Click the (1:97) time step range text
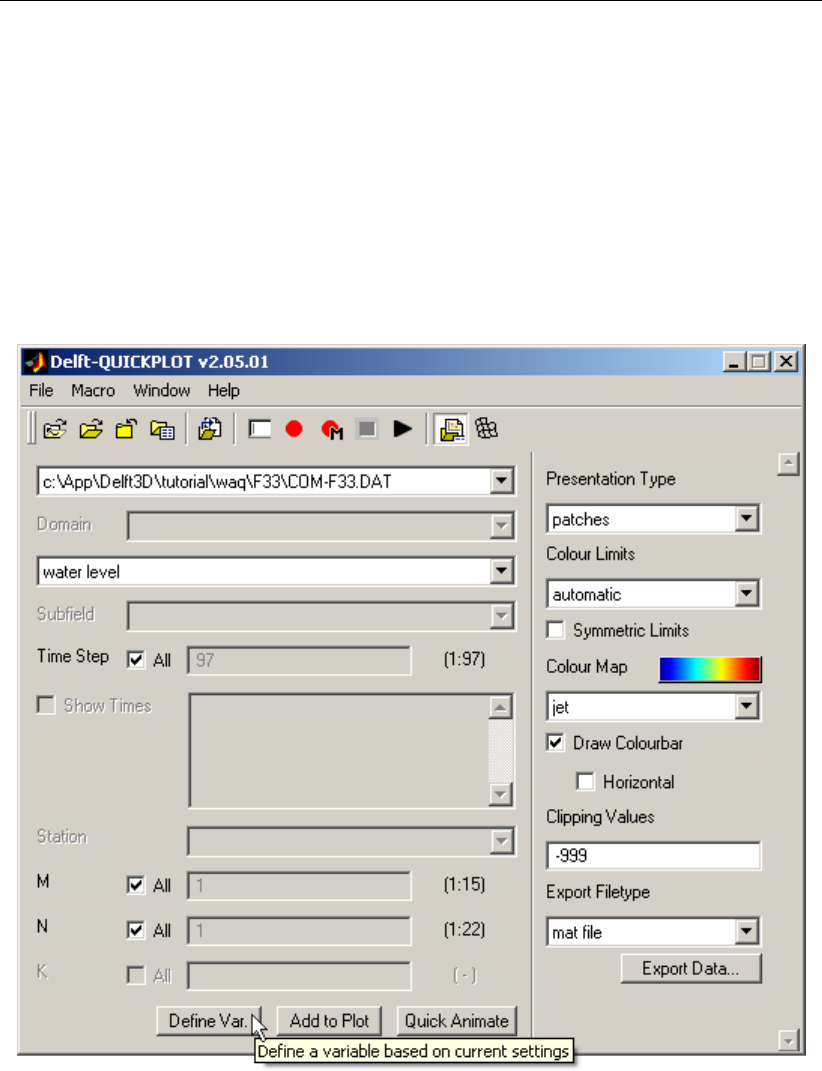The width and height of the screenshot is (822, 1071). click(x=464, y=659)
